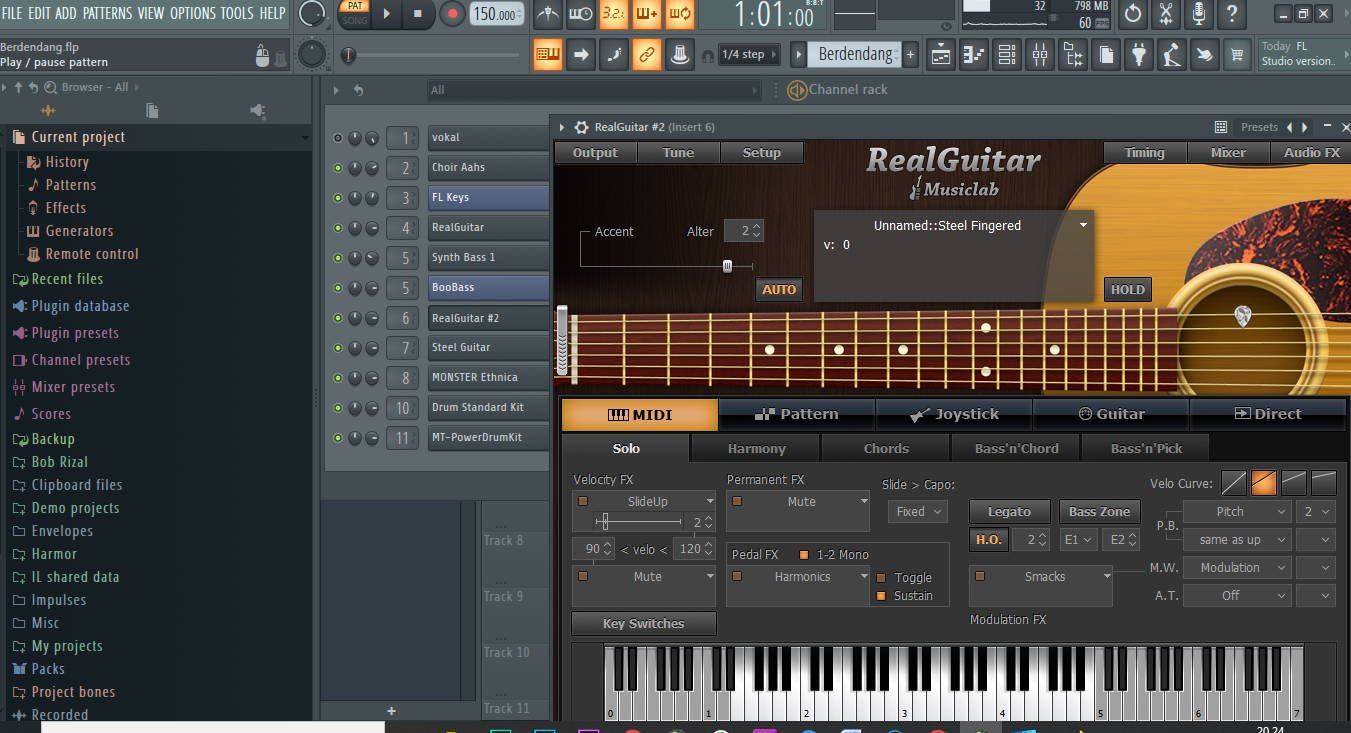Open the Playlist view from toolbar
The width and height of the screenshot is (1351, 733).
pos(941,55)
